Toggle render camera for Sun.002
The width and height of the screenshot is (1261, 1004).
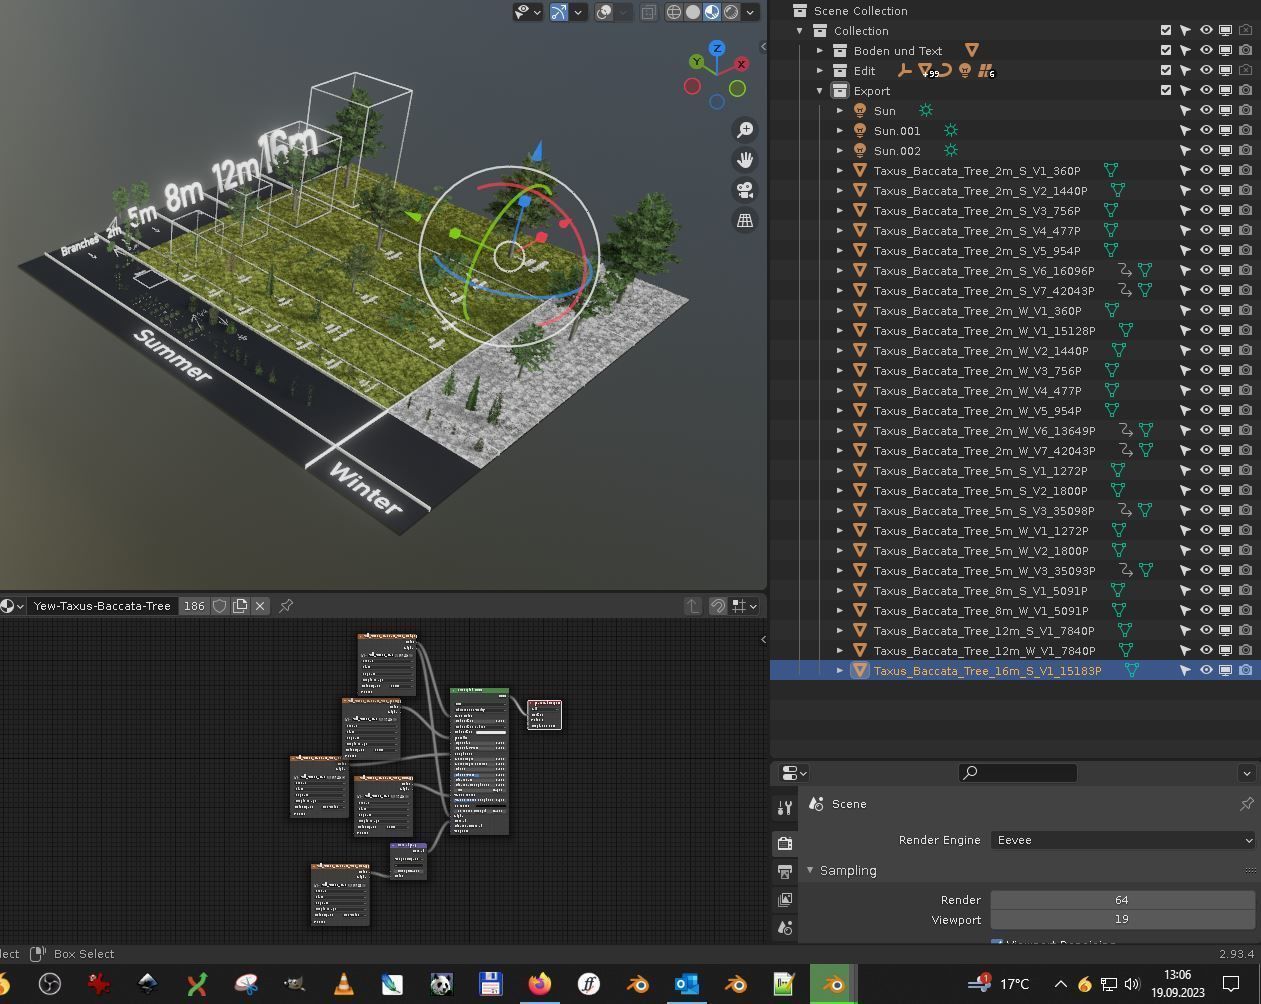1246,150
